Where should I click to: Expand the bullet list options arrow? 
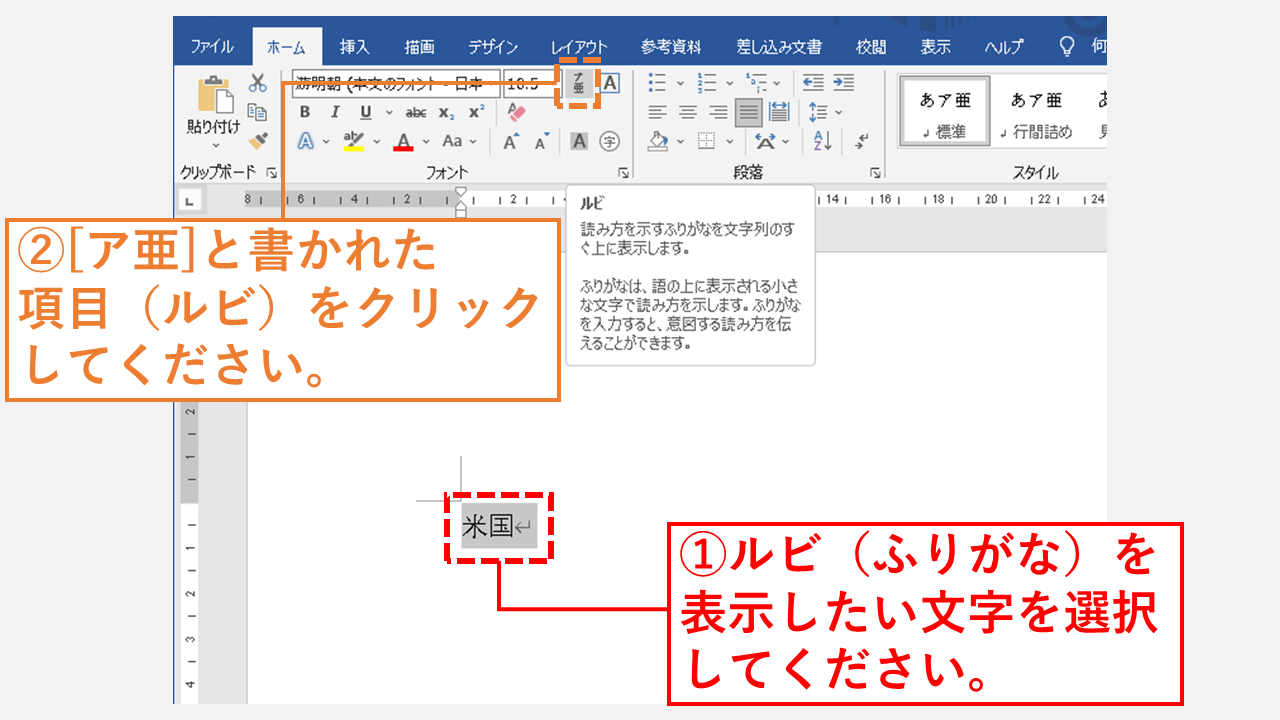pos(681,83)
